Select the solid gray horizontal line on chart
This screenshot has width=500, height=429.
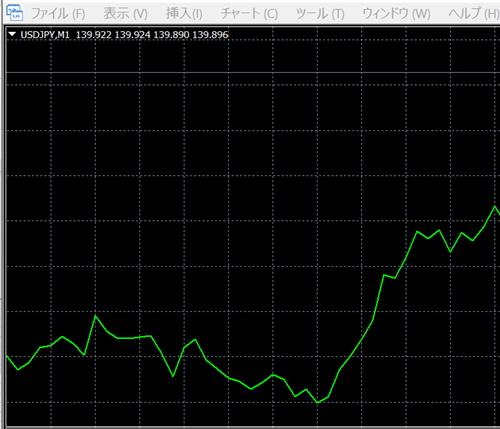tap(253, 72)
